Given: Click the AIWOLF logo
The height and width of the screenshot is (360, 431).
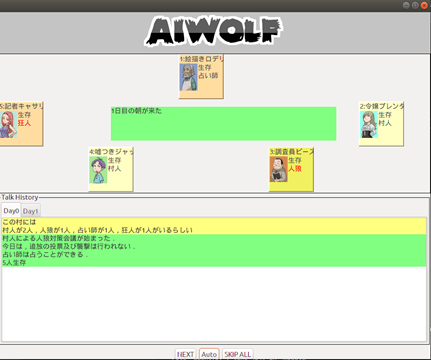Looking at the screenshot, I should coord(214,31).
